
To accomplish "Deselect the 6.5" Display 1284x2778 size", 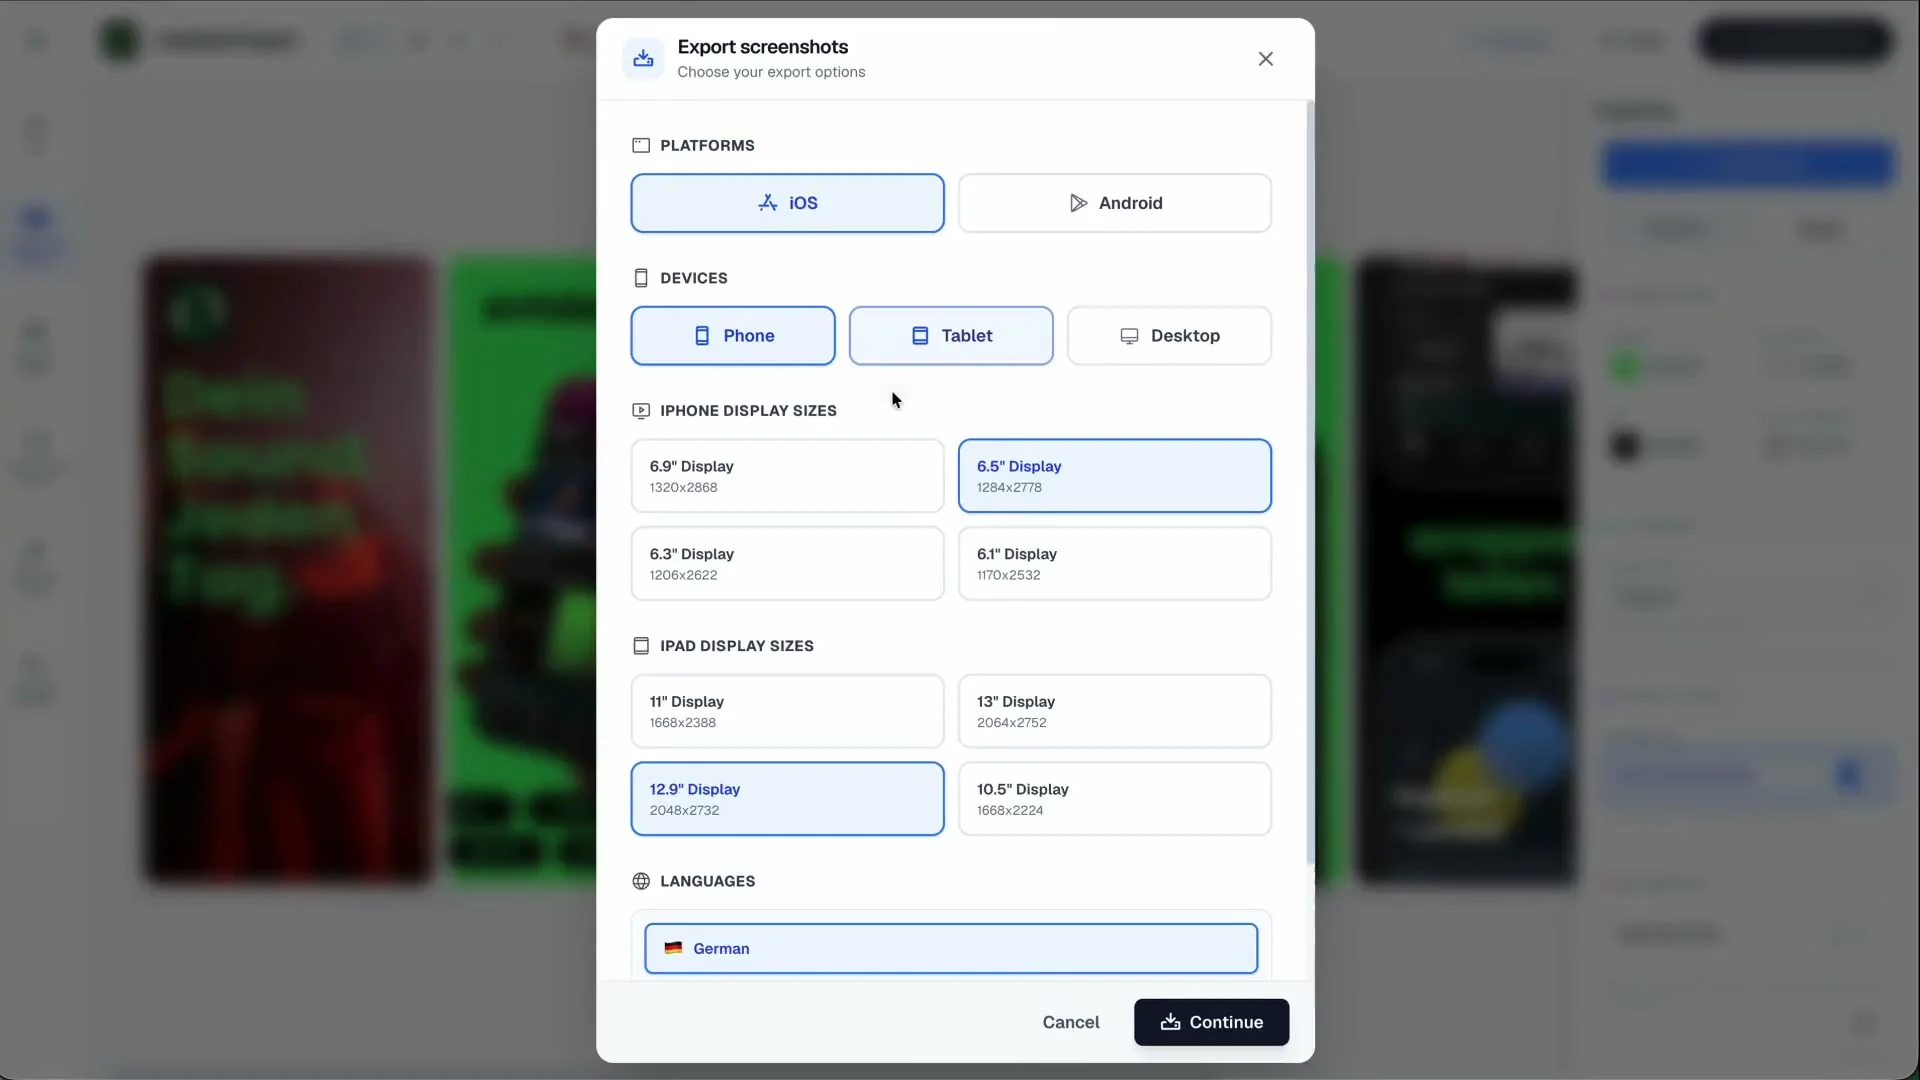I will pos(1115,476).
